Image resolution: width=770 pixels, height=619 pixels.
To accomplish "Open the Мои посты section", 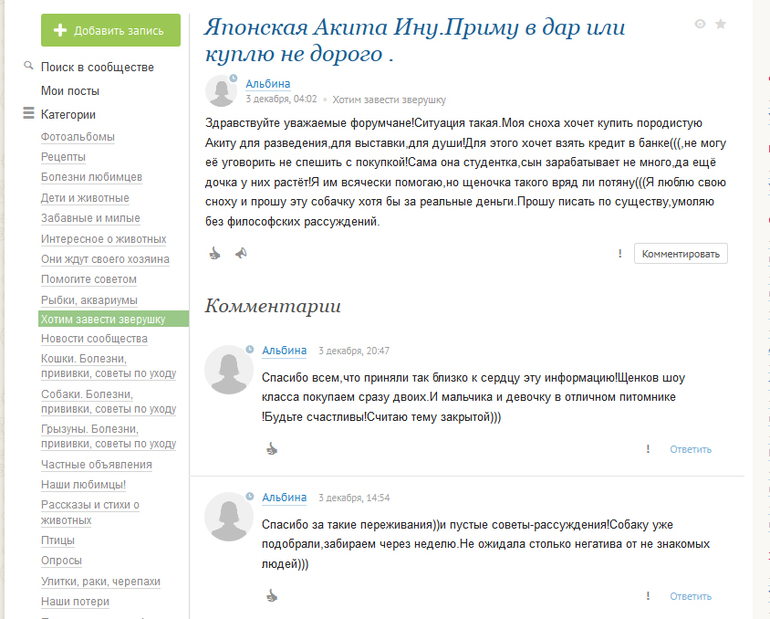I will (x=70, y=91).
